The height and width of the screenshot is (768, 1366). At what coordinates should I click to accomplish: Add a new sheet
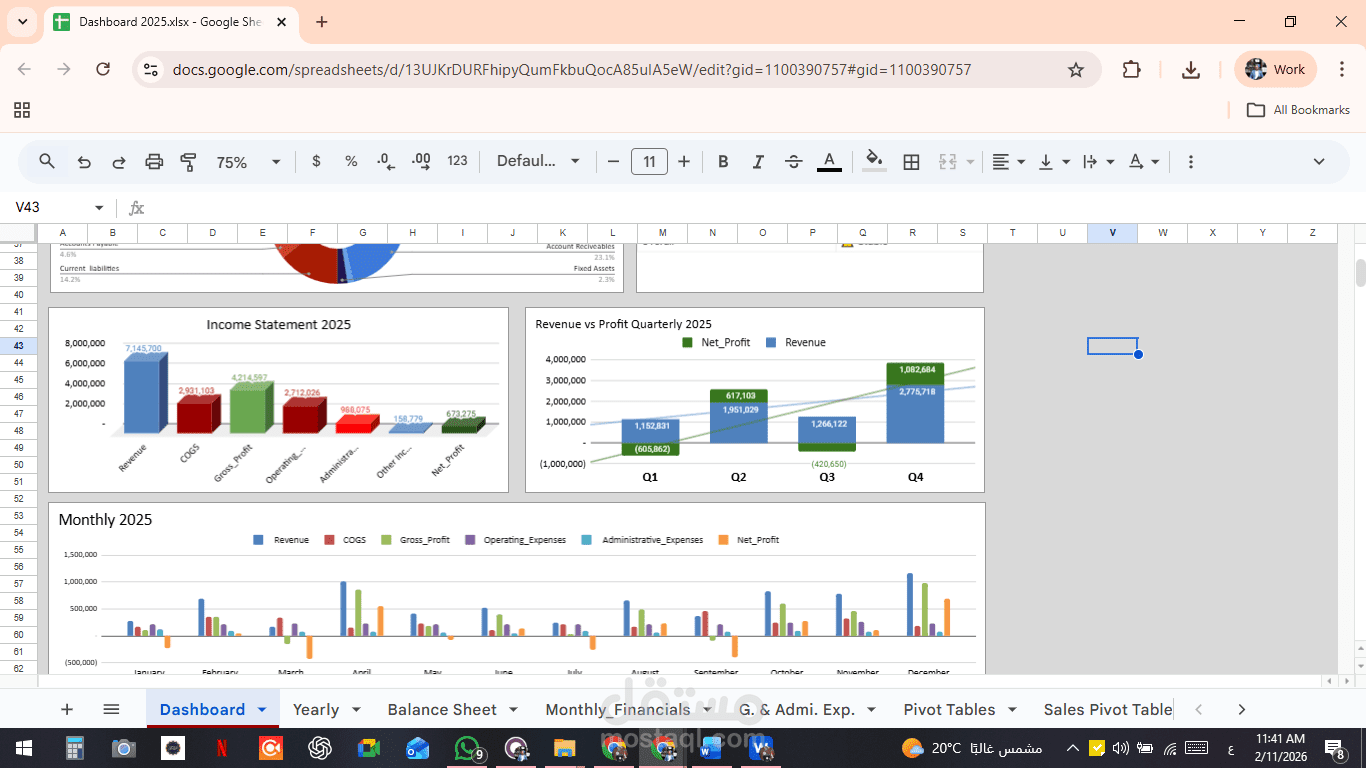(x=67, y=709)
